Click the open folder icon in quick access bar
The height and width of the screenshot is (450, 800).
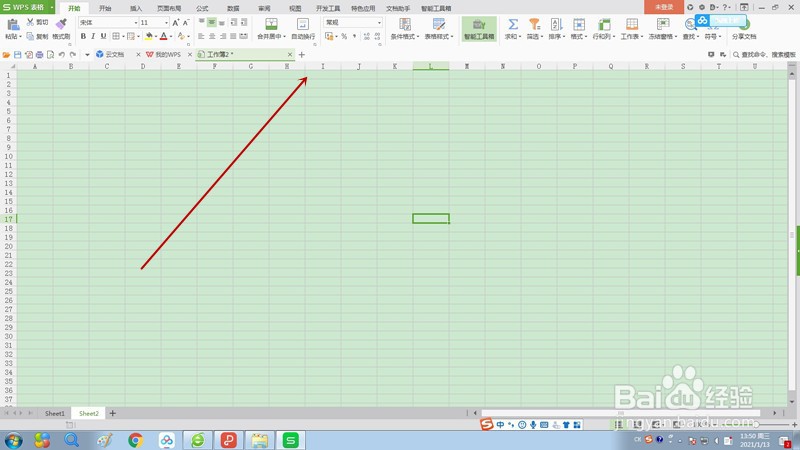6,55
